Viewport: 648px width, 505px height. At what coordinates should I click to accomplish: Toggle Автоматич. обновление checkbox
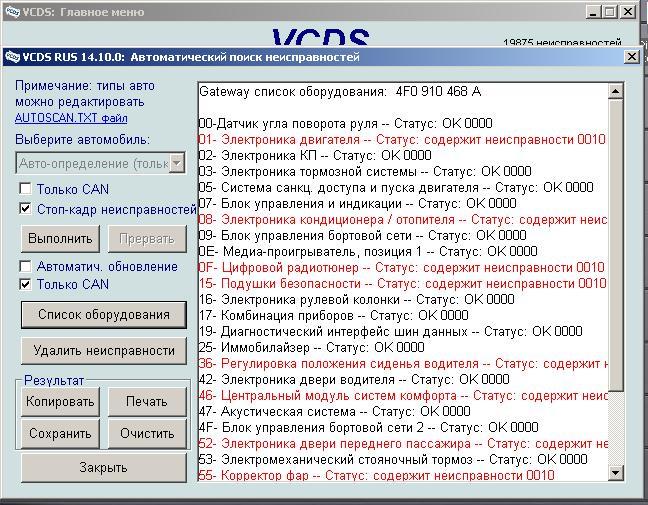[26, 267]
